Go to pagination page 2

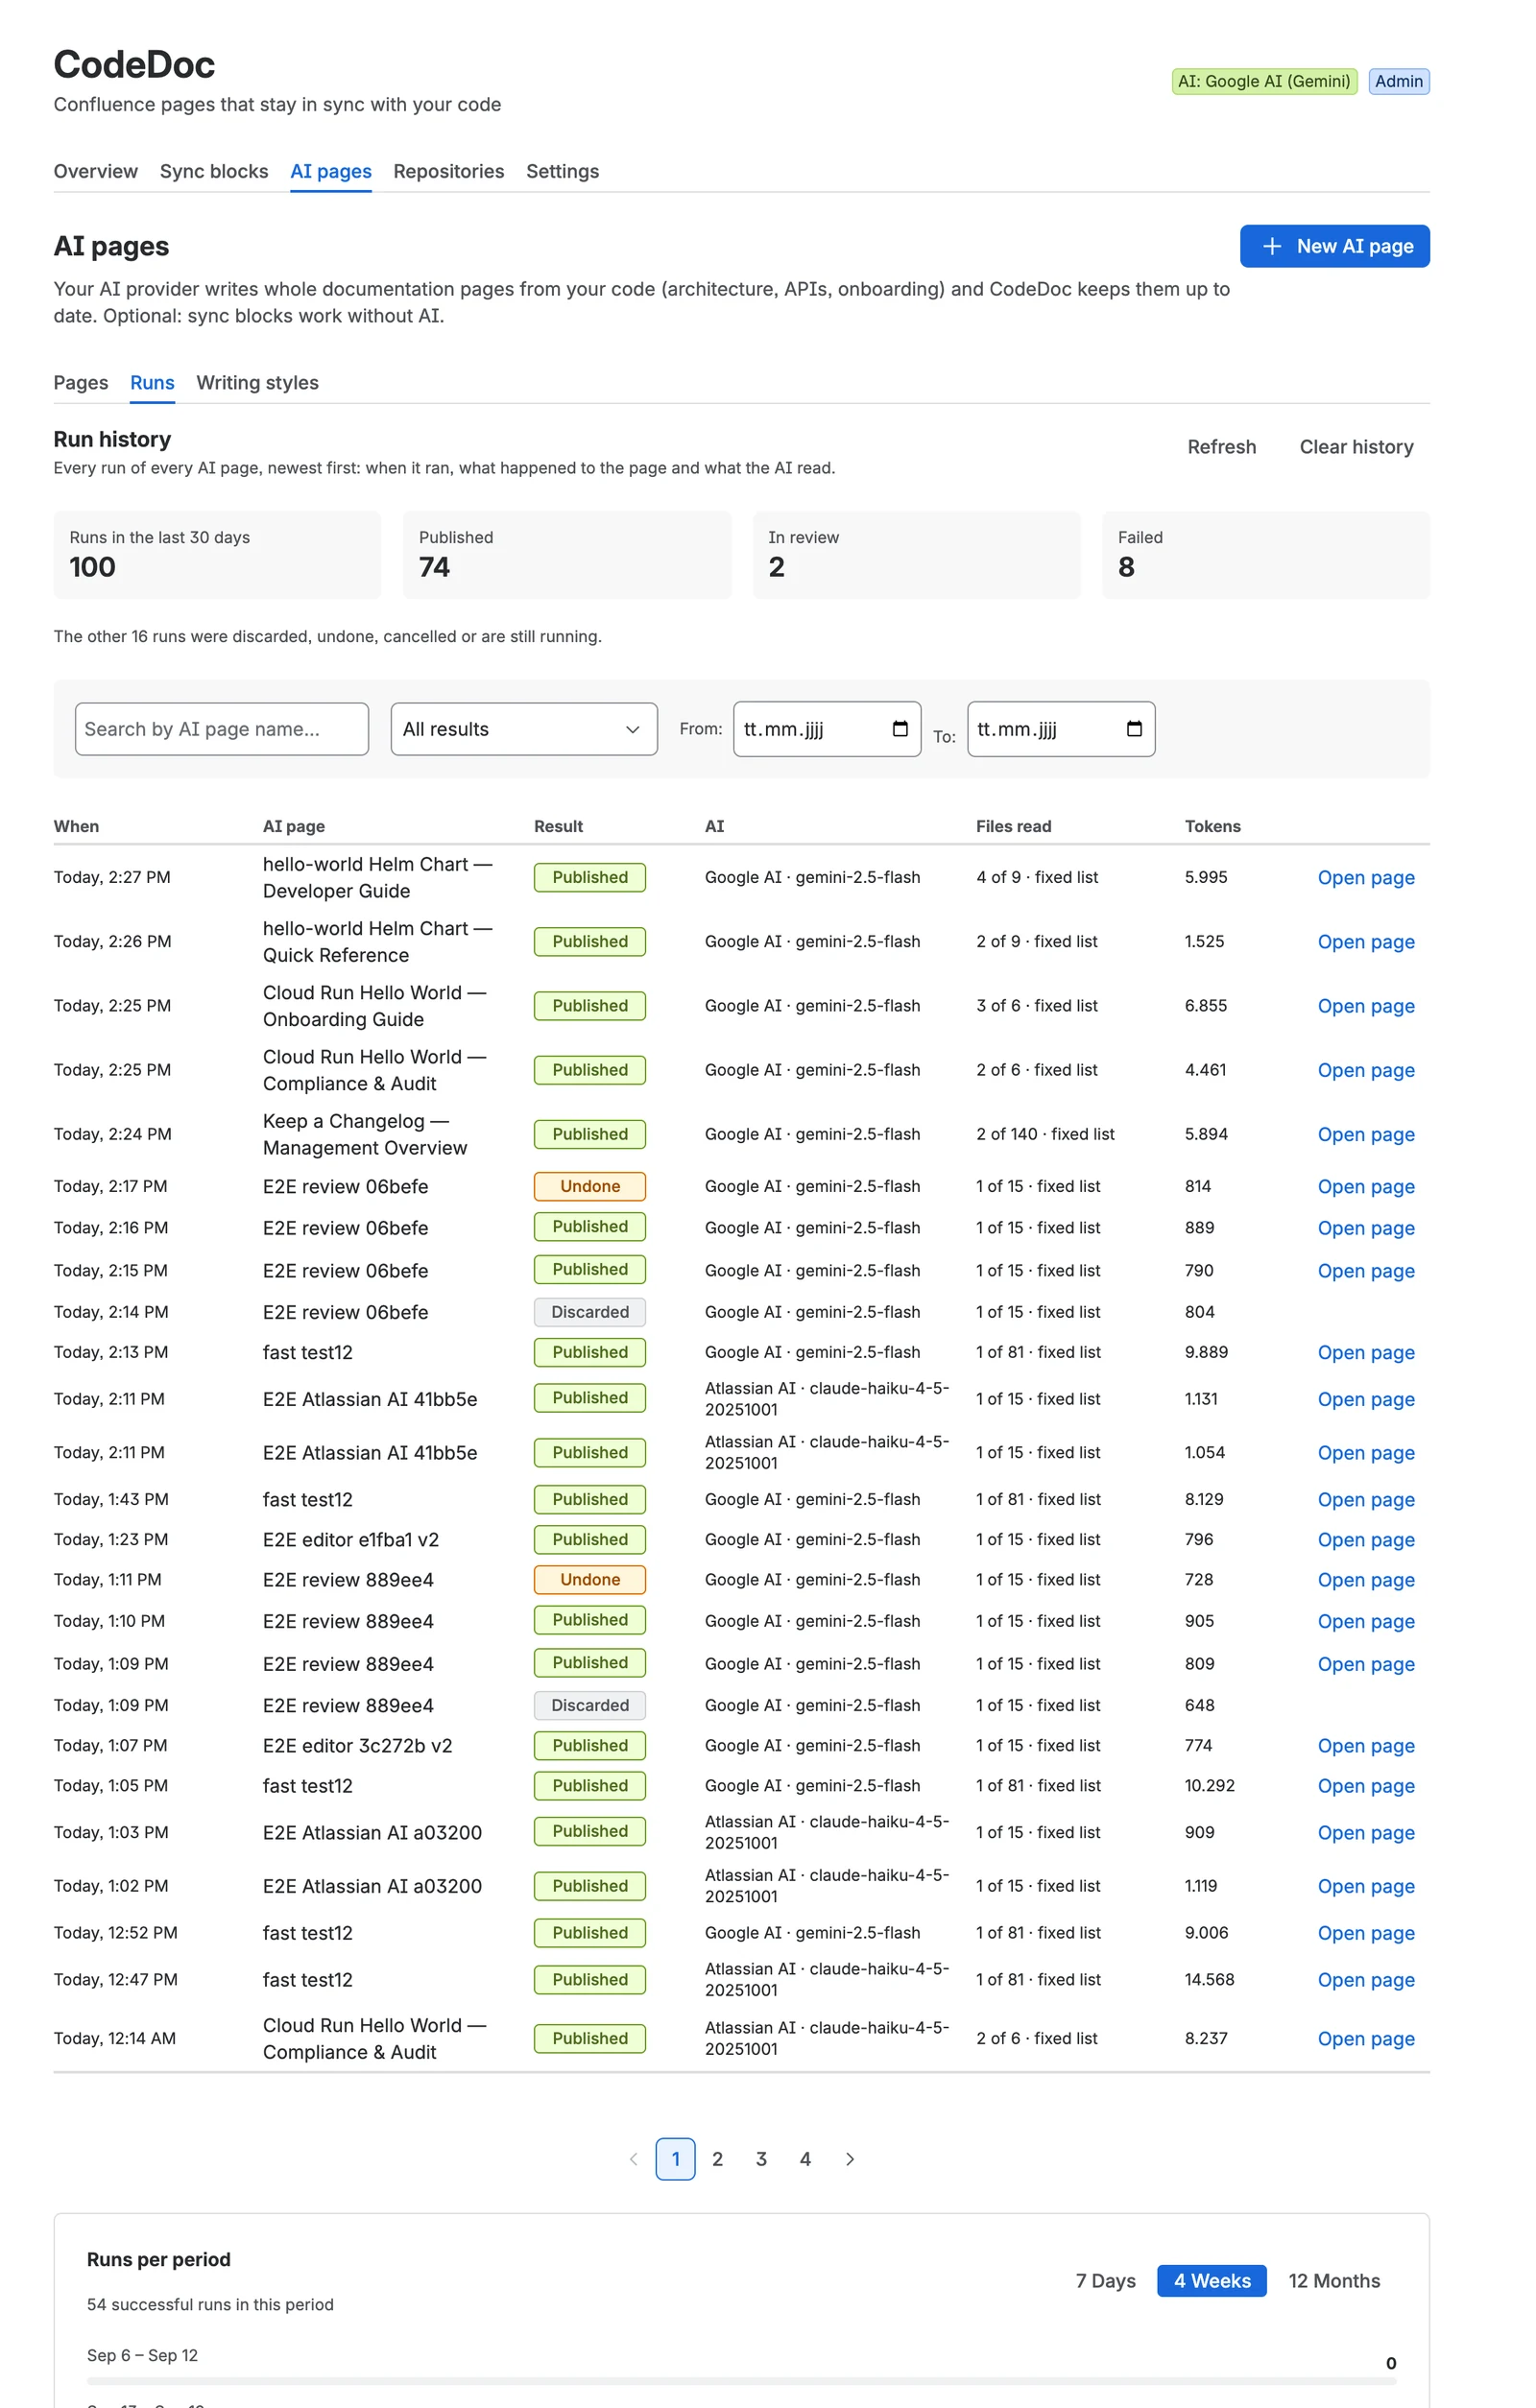tap(717, 2159)
